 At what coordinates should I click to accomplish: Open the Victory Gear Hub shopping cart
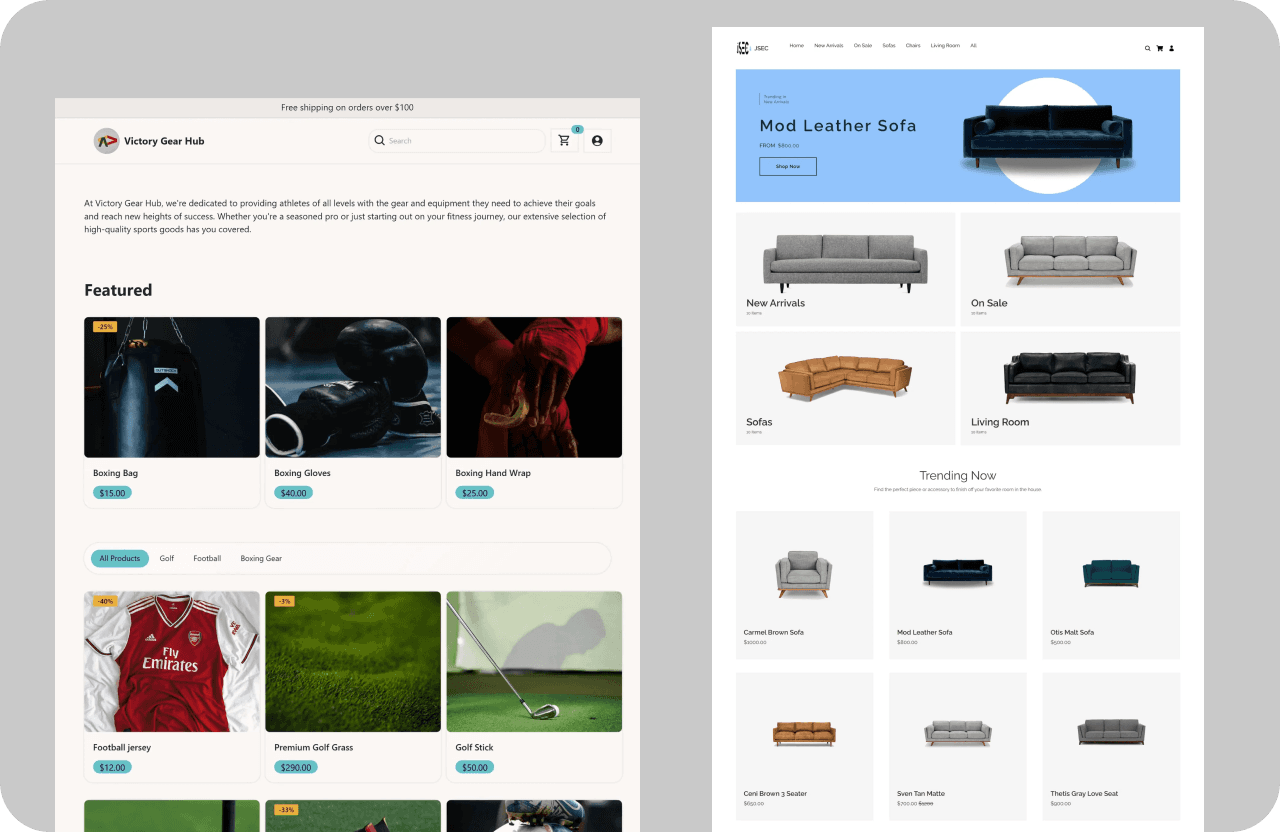pyautogui.click(x=564, y=141)
